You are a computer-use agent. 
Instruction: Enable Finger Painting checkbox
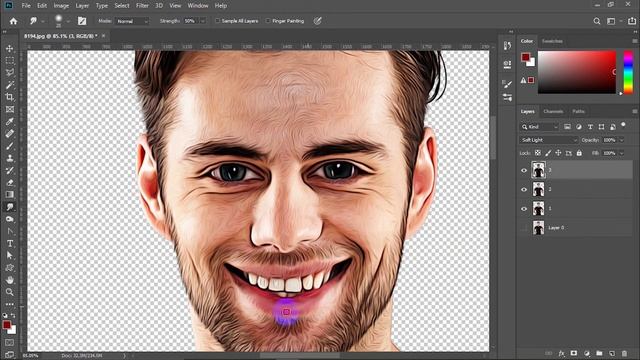point(268,21)
